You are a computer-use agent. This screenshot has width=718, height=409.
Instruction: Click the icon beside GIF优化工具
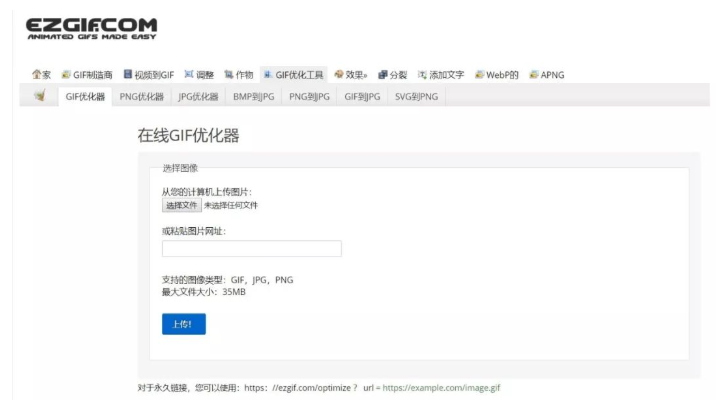tap(268, 74)
